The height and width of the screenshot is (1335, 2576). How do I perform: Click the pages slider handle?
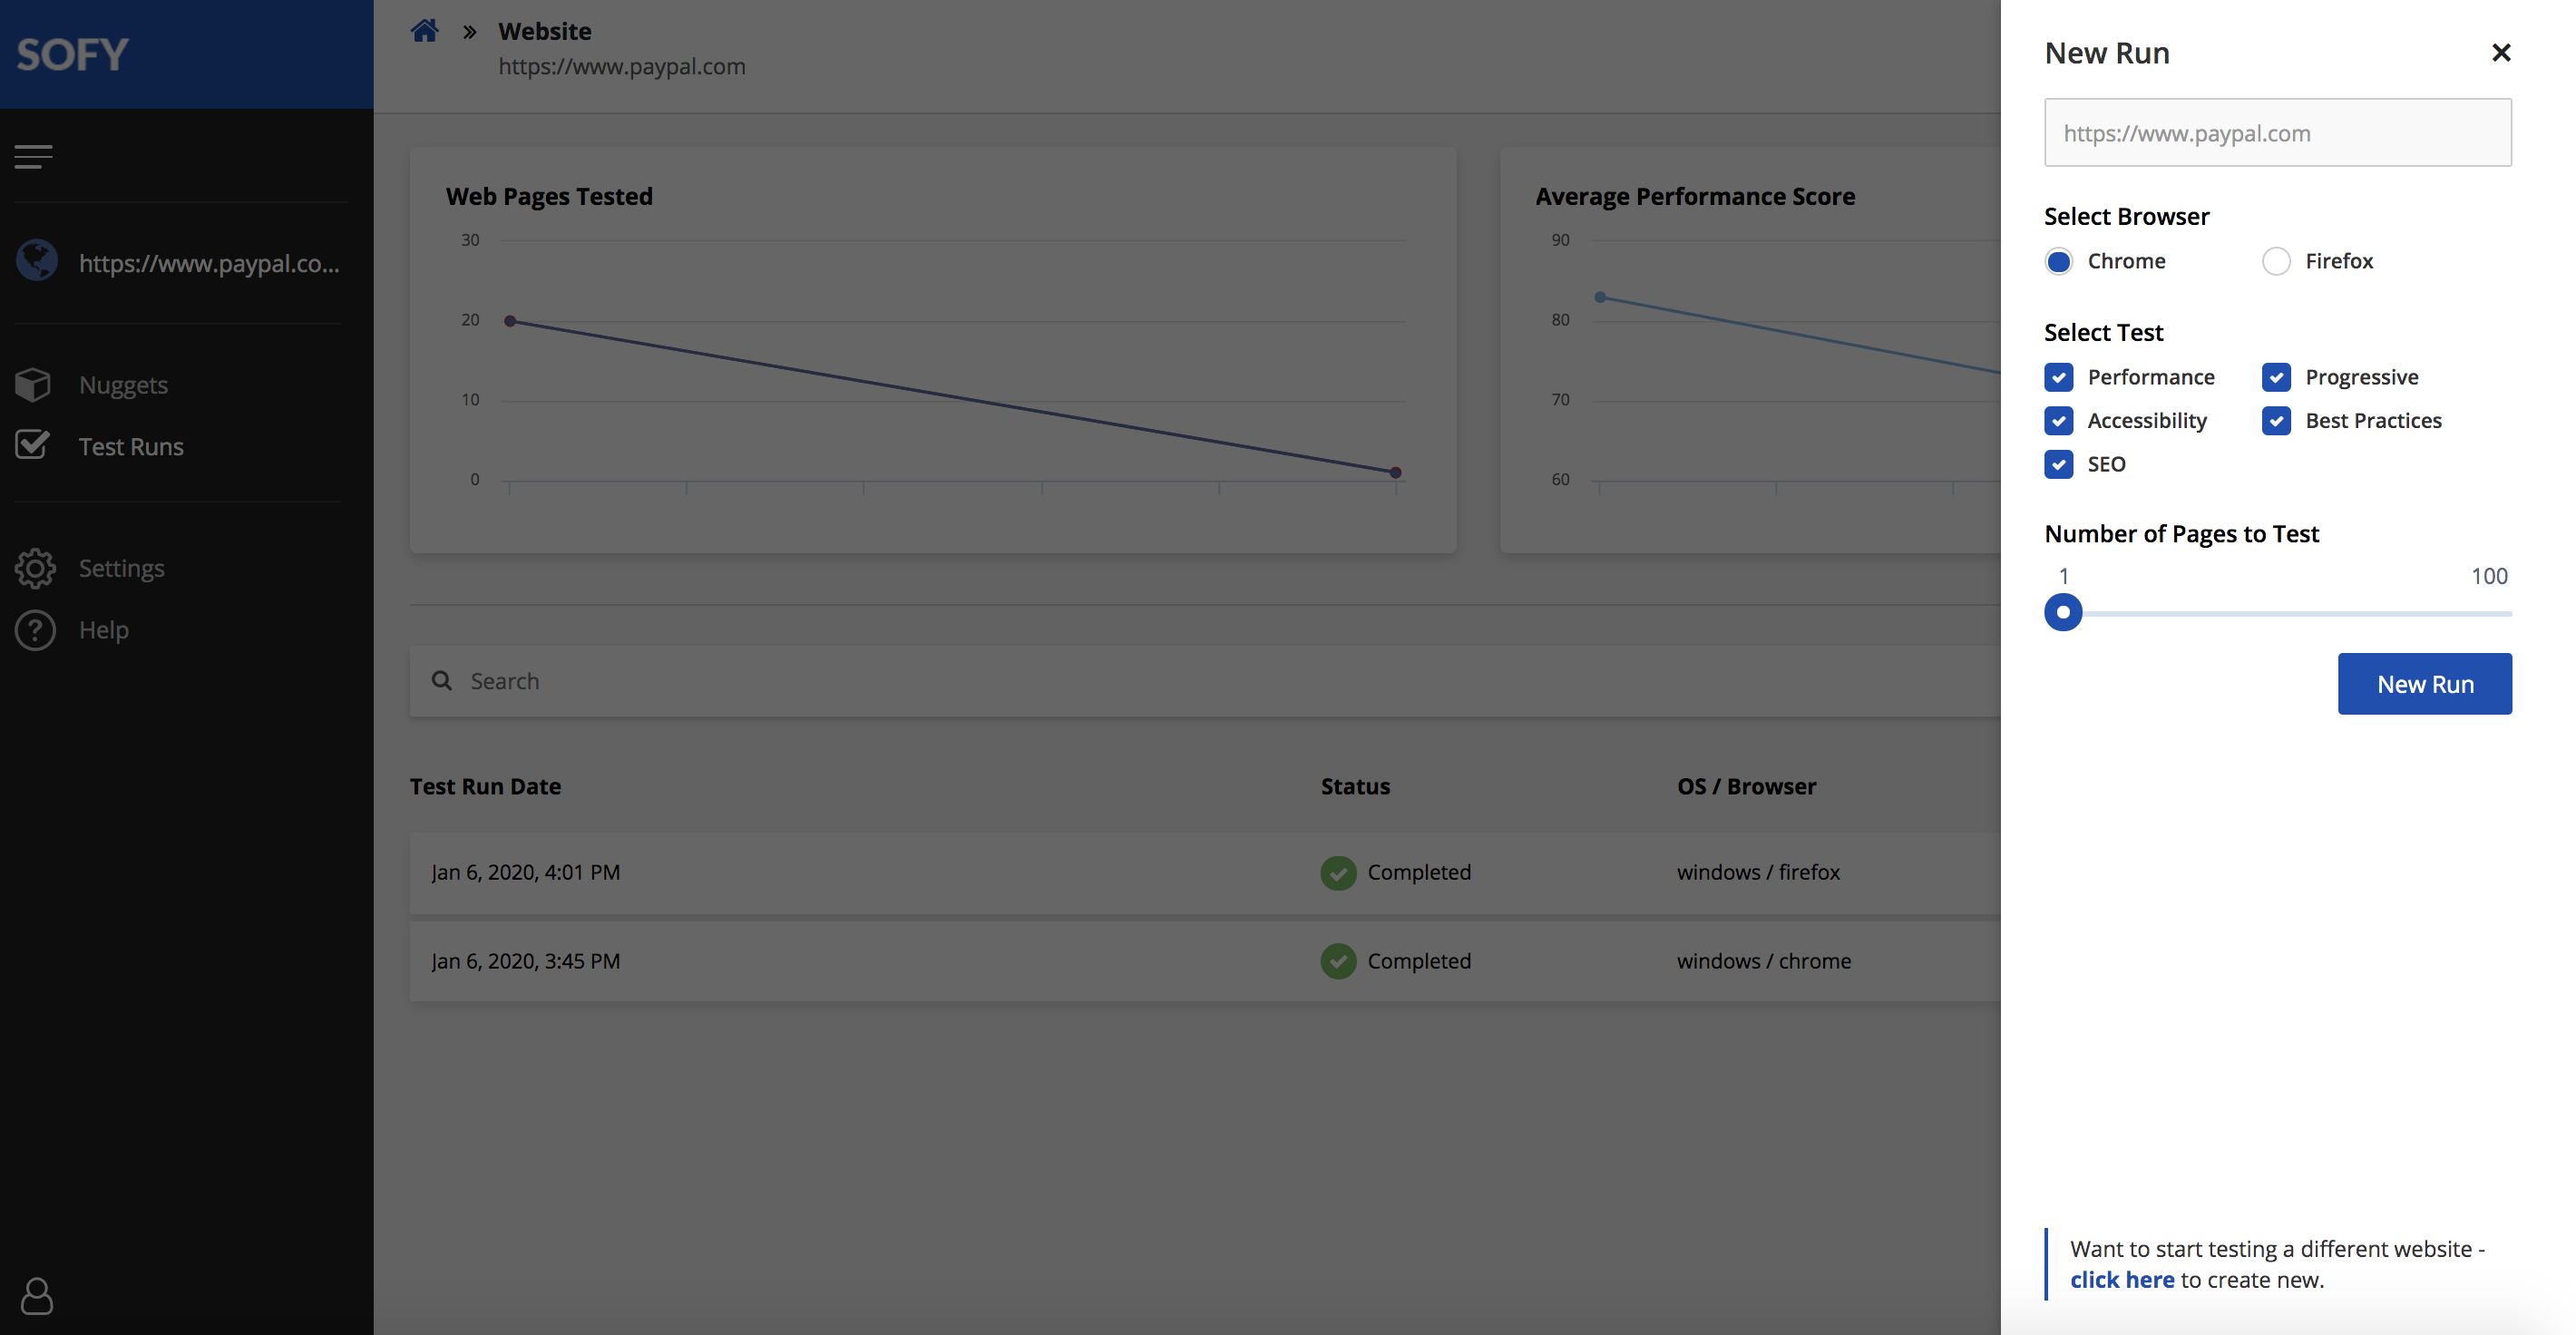click(x=2062, y=612)
